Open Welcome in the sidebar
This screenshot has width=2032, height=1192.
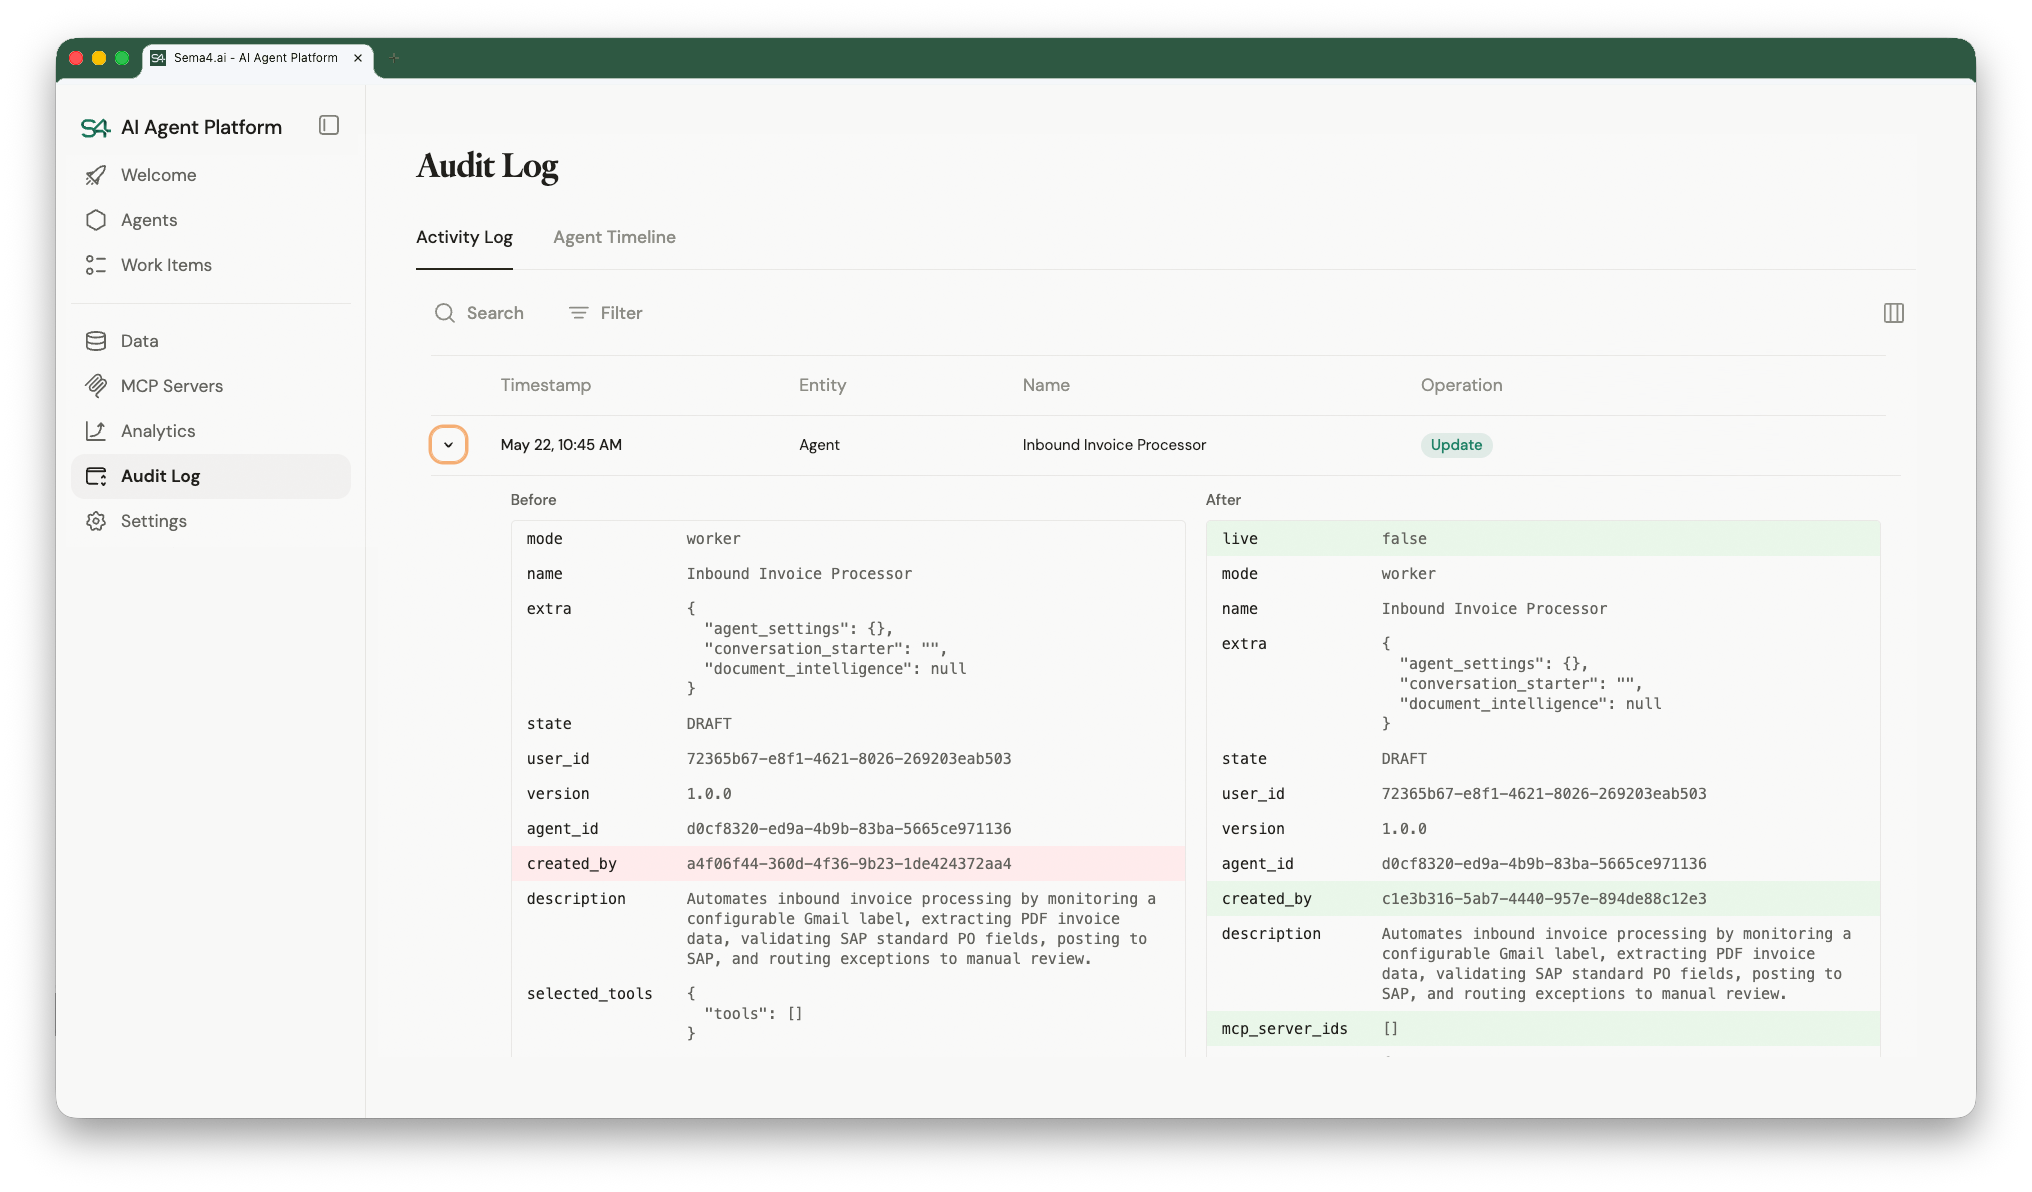[x=211, y=175]
